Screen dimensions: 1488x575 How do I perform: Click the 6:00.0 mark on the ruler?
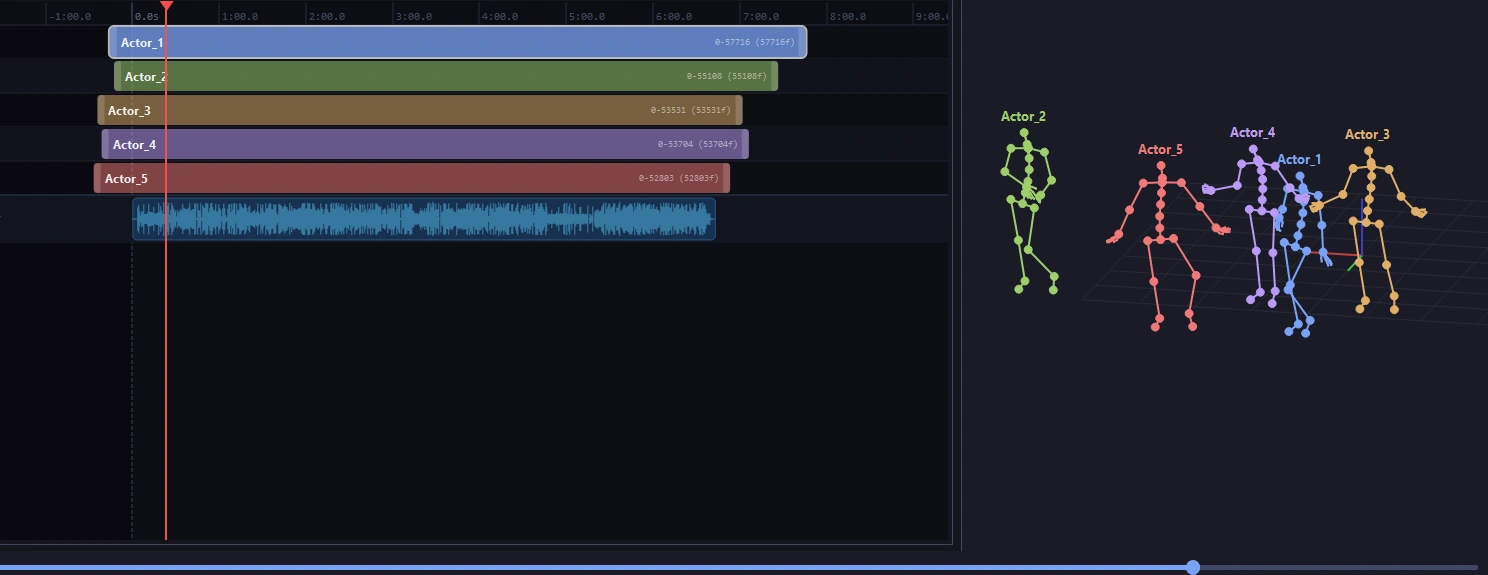pyautogui.click(x=674, y=17)
